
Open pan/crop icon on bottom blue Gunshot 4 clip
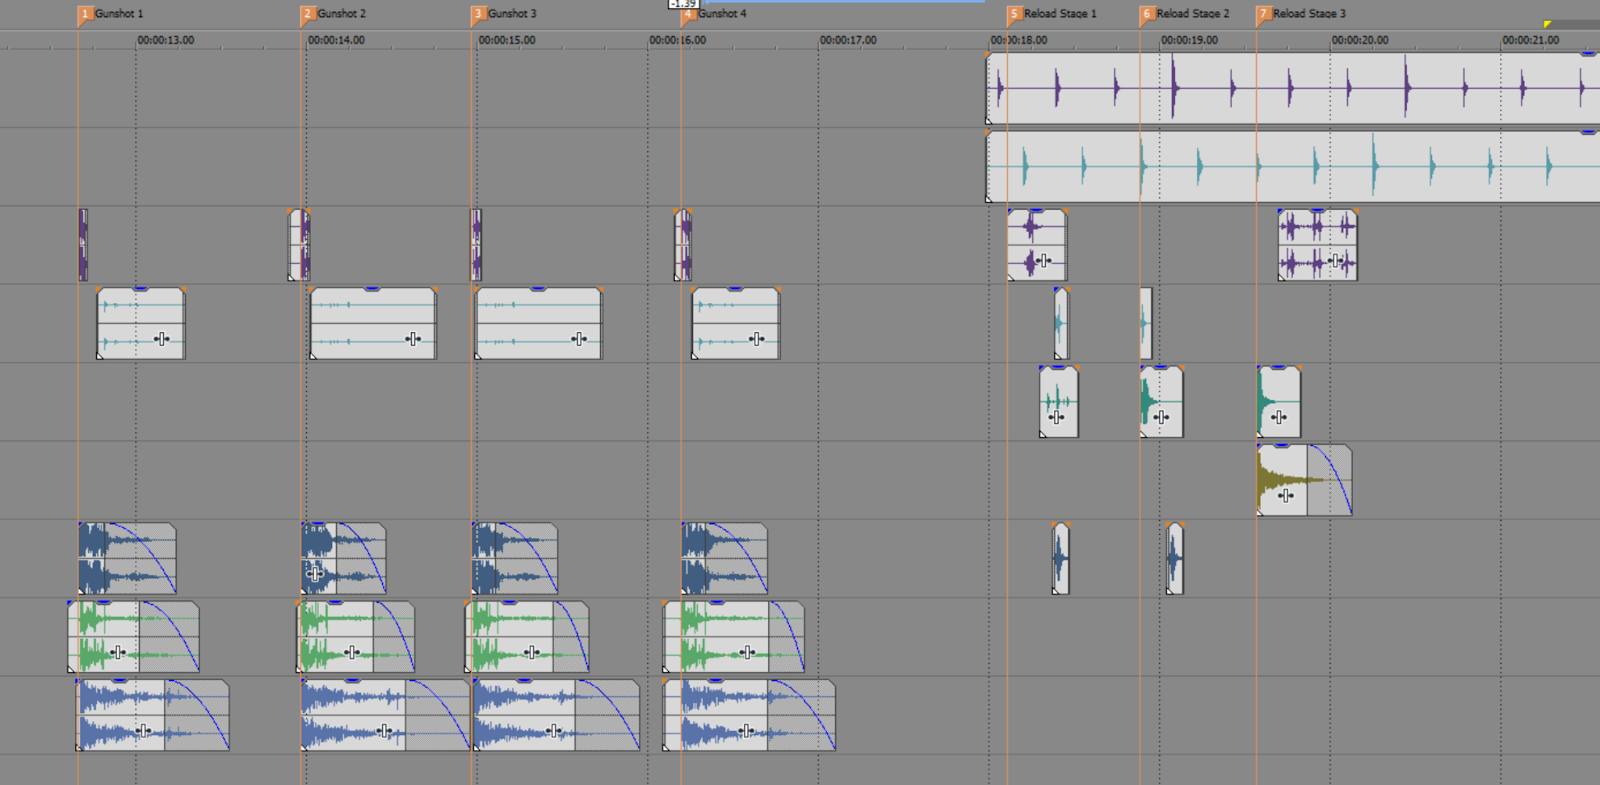747,731
